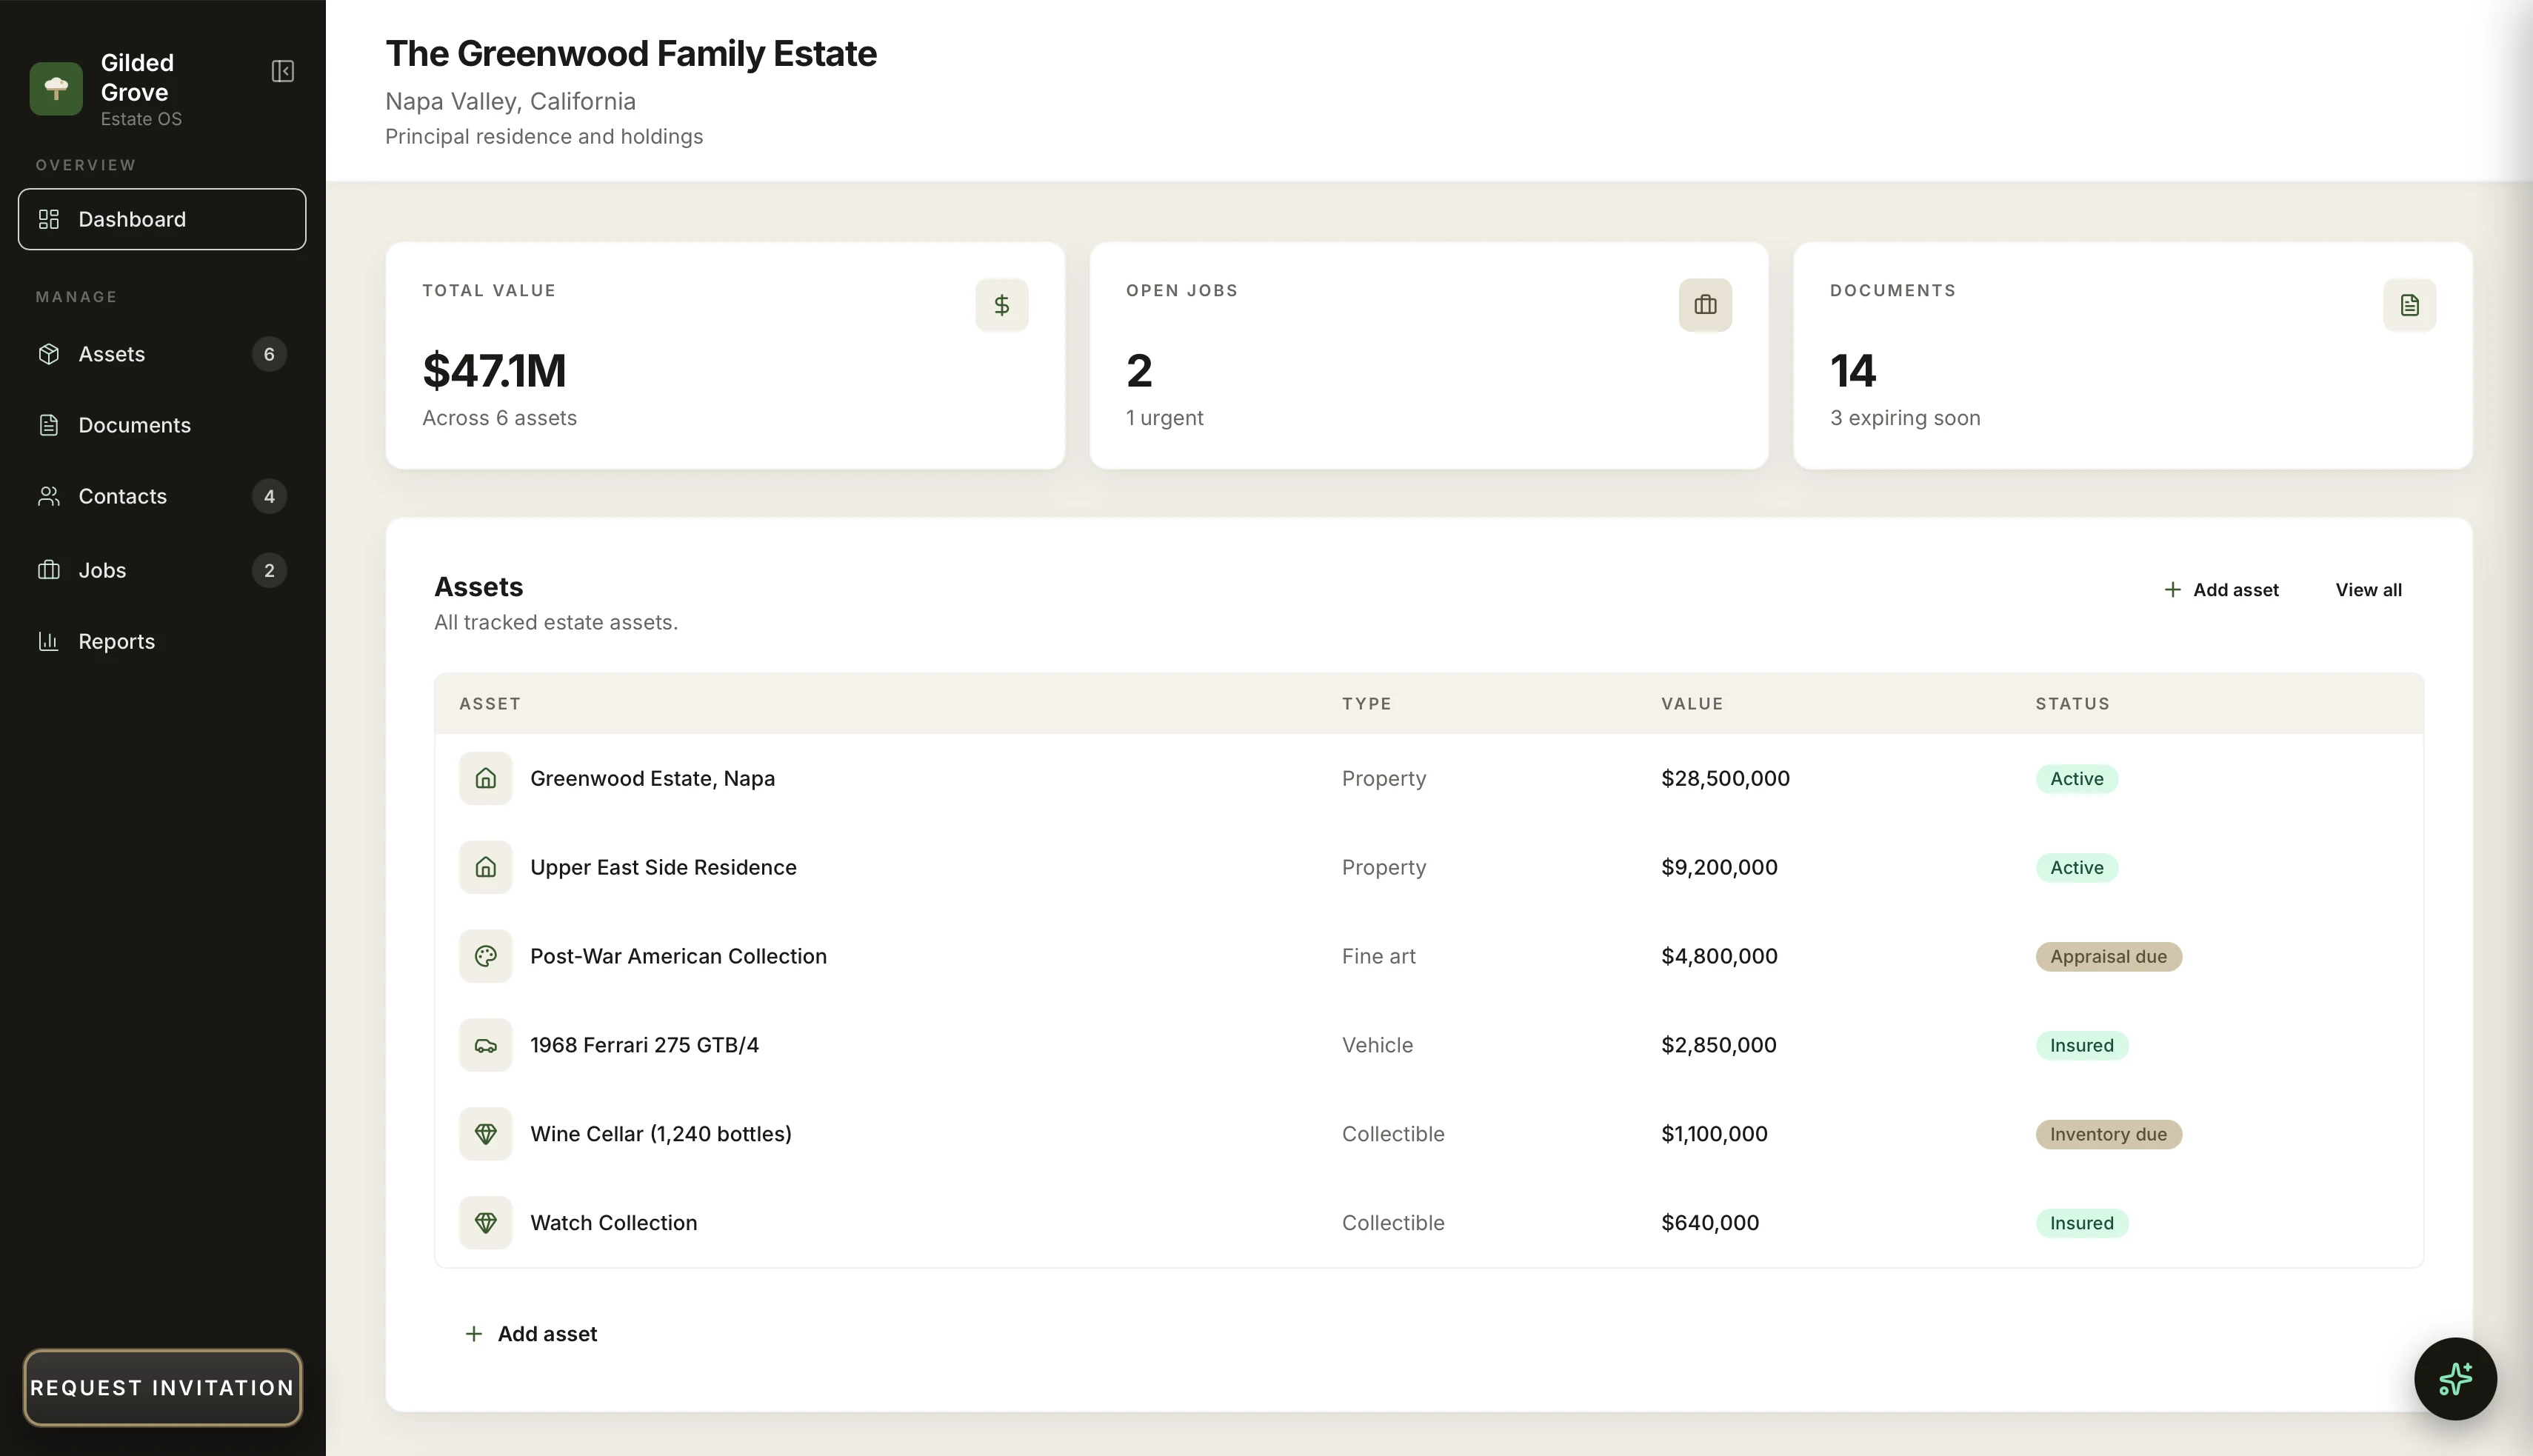
Task: Click the briefcase icon on Open Jobs card
Action: [1705, 305]
